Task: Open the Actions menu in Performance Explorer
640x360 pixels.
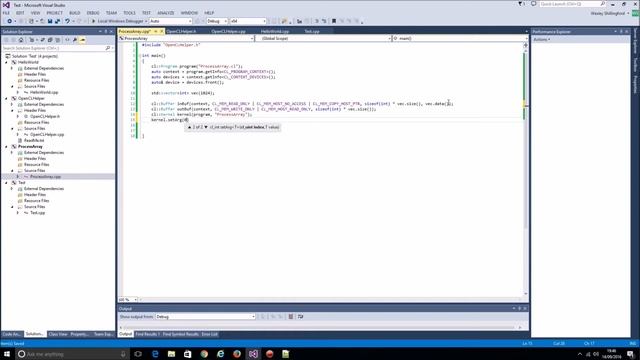Action: pyautogui.click(x=542, y=40)
